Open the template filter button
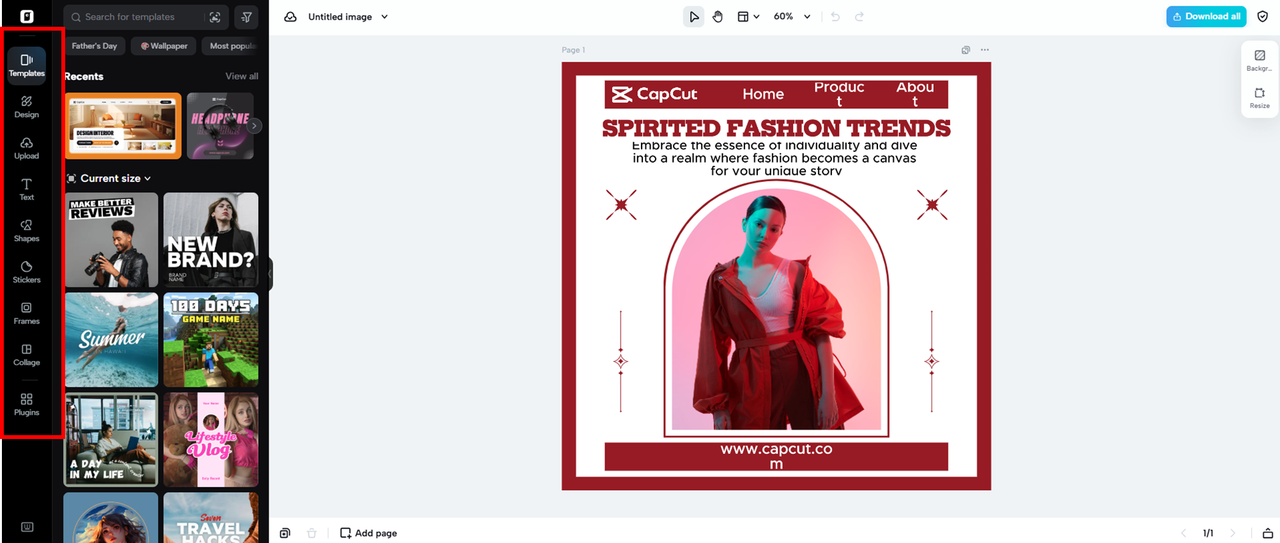 tap(246, 17)
